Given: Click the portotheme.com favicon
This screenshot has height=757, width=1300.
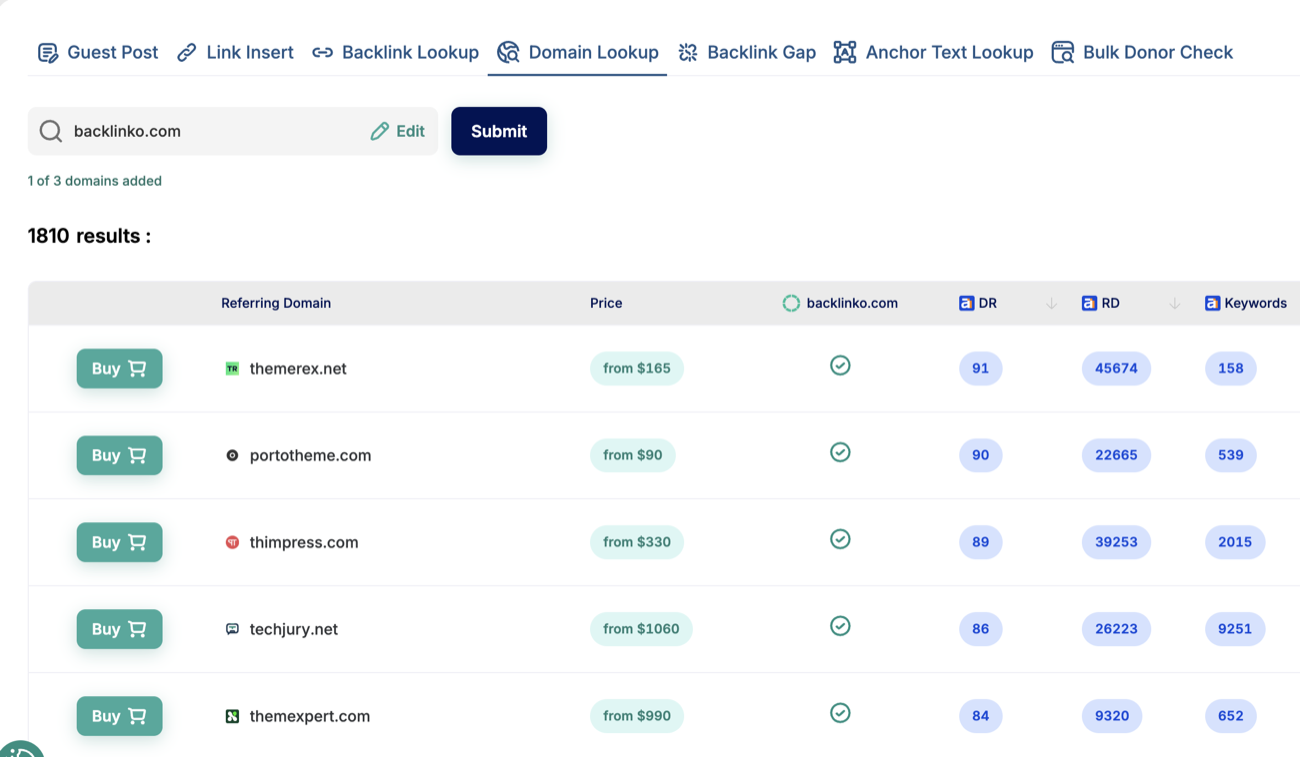Looking at the screenshot, I should tap(232, 455).
